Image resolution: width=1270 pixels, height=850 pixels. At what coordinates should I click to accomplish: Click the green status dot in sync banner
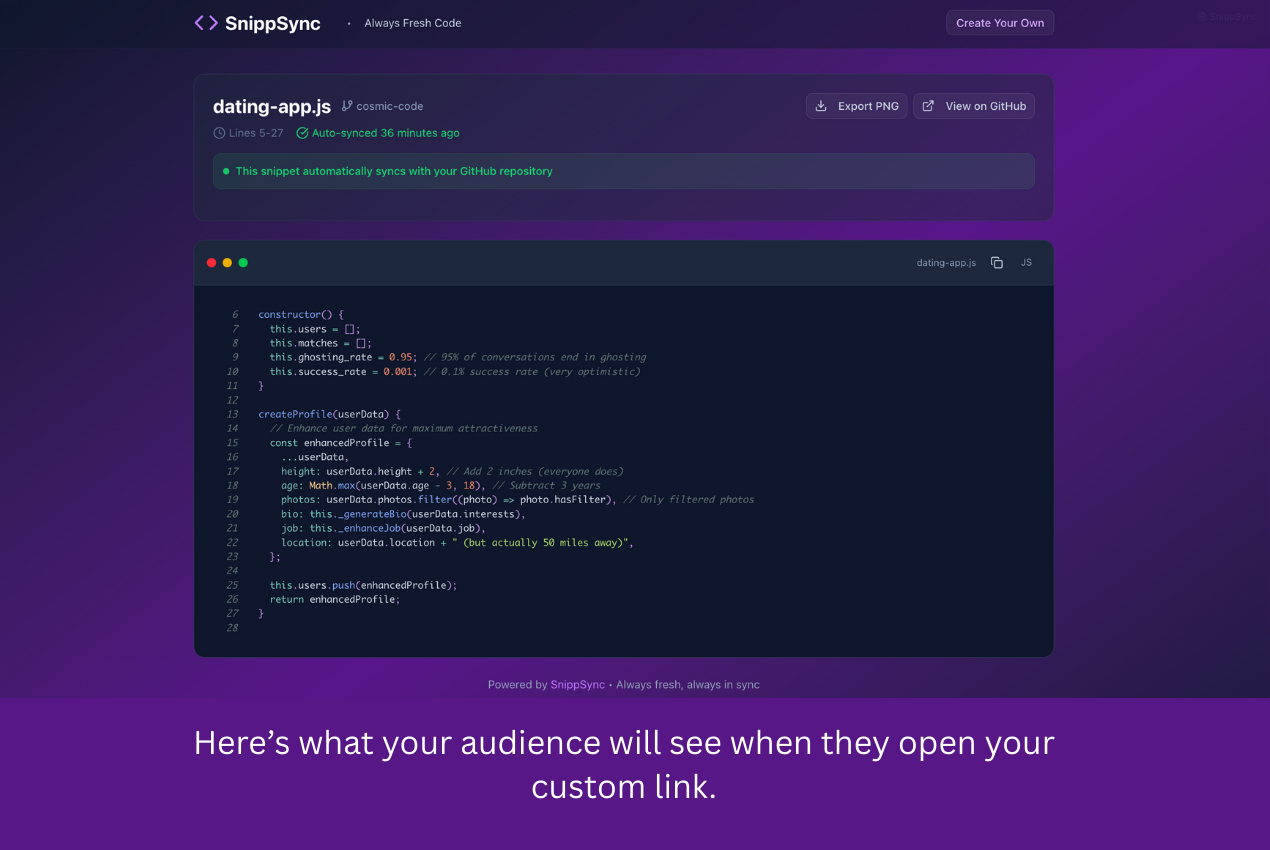[226, 171]
